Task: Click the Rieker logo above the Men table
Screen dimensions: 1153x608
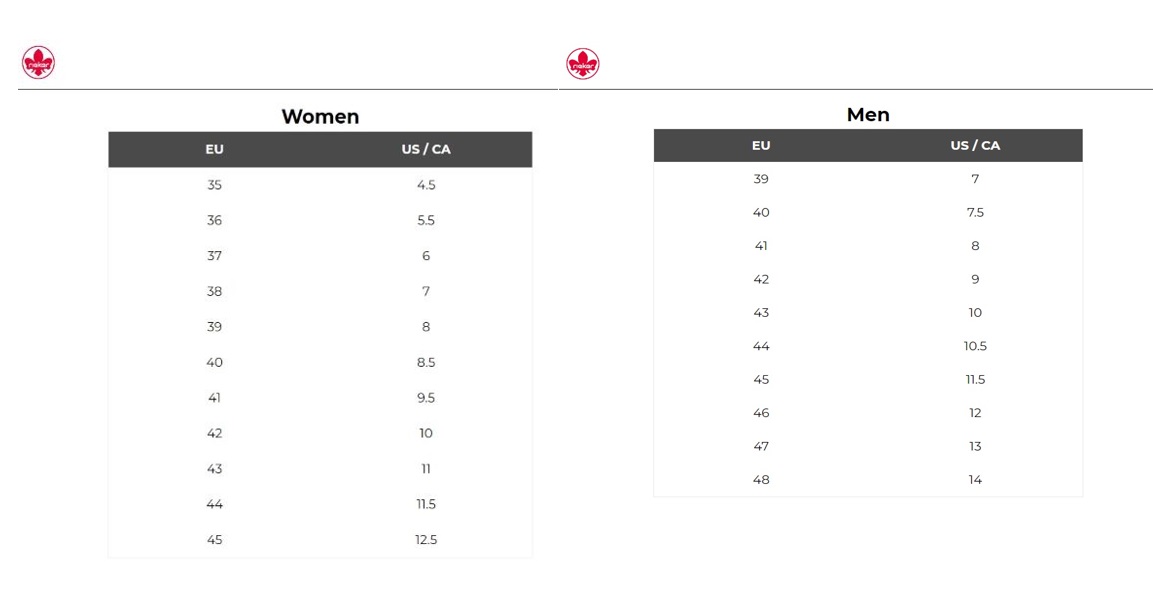Action: 582,64
